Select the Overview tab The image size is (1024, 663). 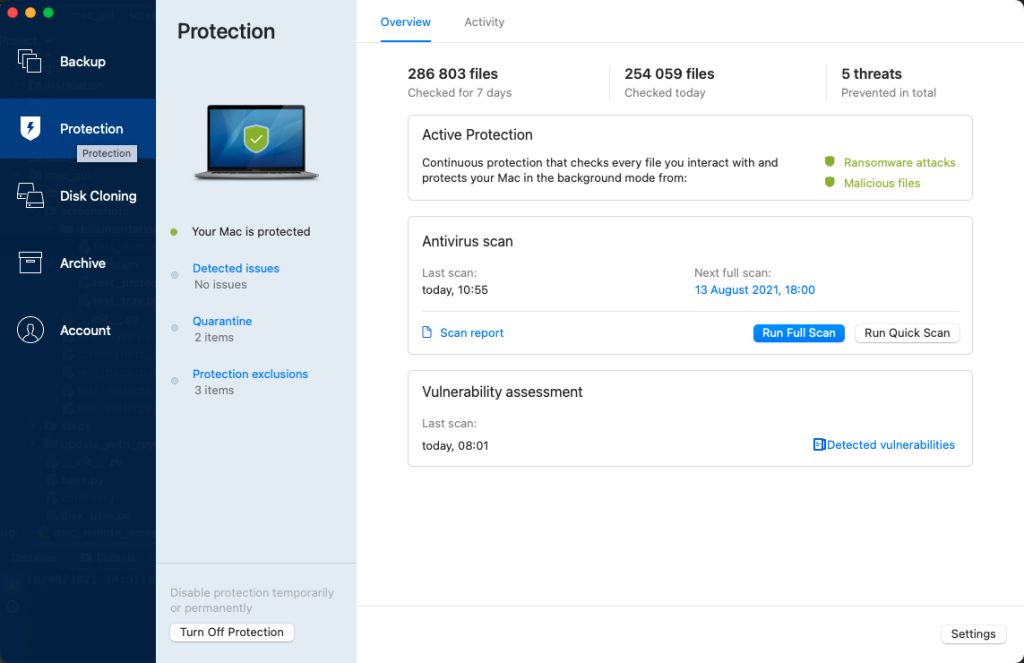405,22
